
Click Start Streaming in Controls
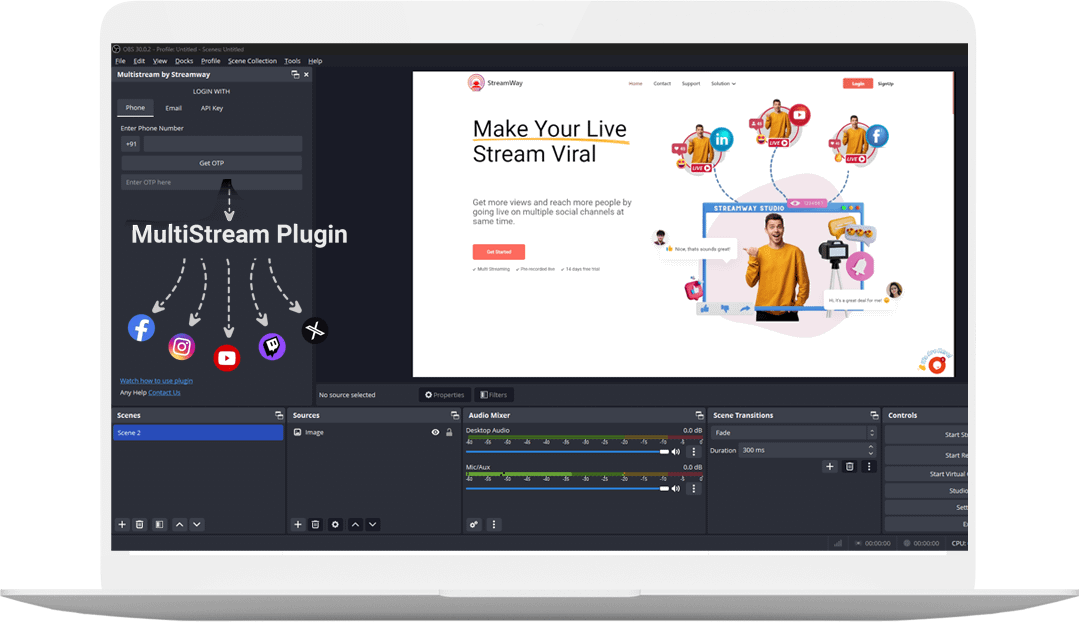point(926,435)
